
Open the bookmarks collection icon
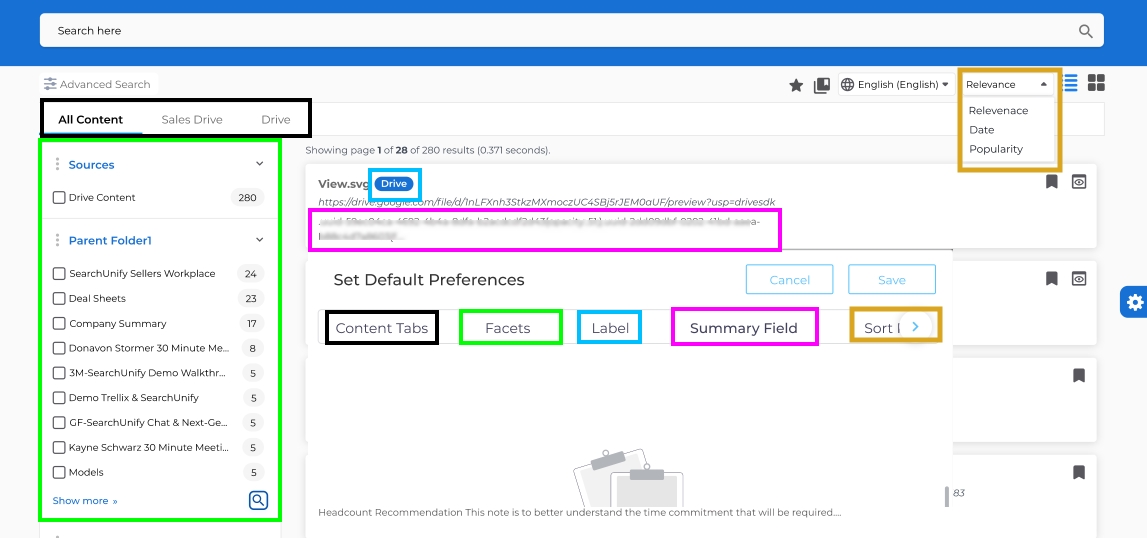[x=821, y=85]
